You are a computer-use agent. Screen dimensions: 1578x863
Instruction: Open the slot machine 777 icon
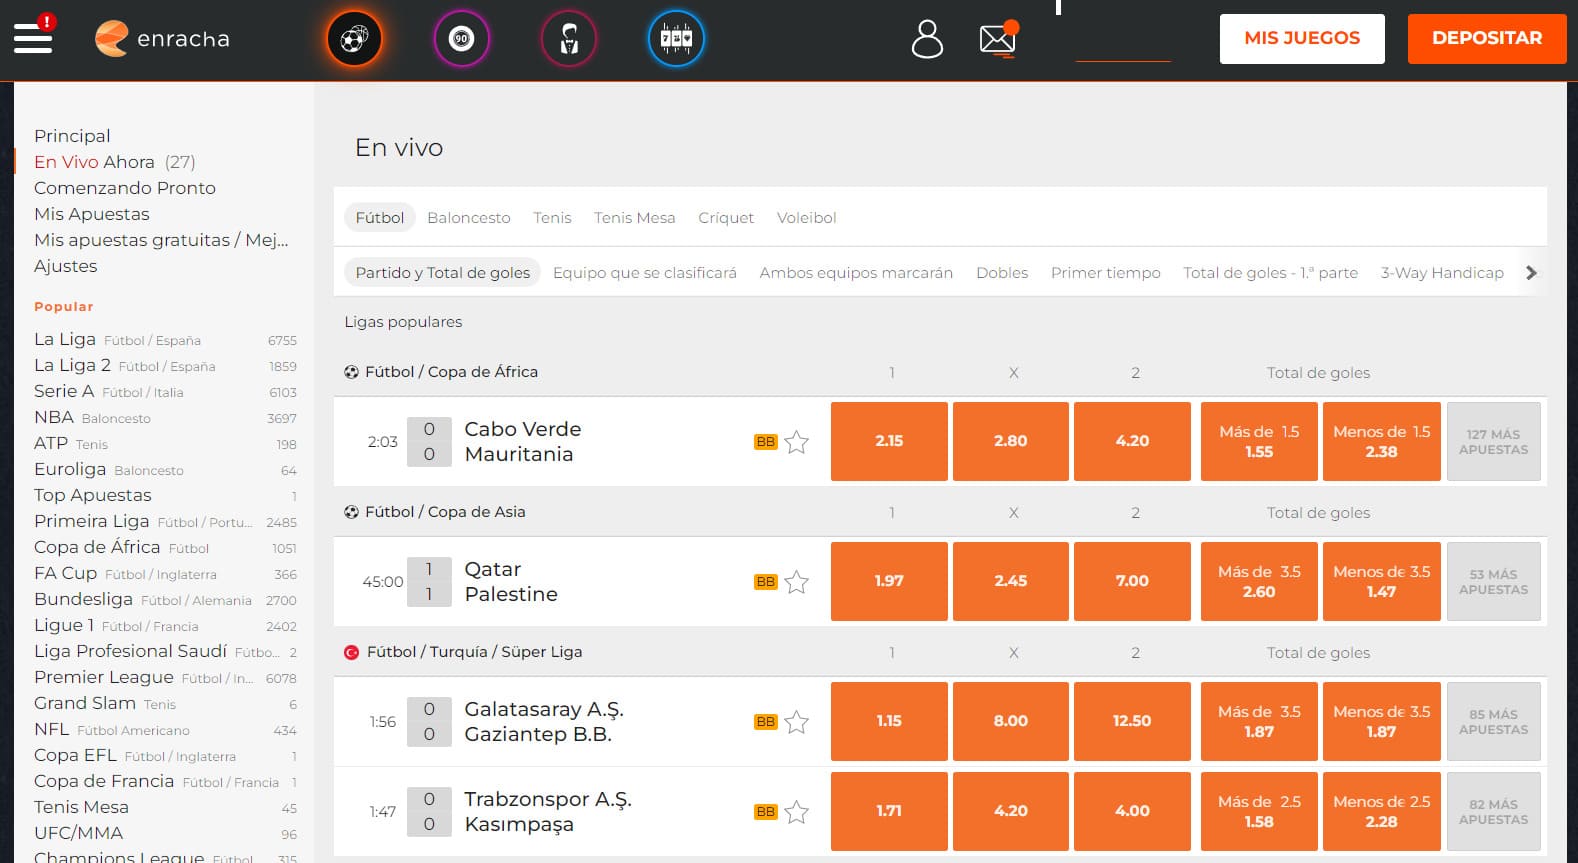[x=676, y=39]
